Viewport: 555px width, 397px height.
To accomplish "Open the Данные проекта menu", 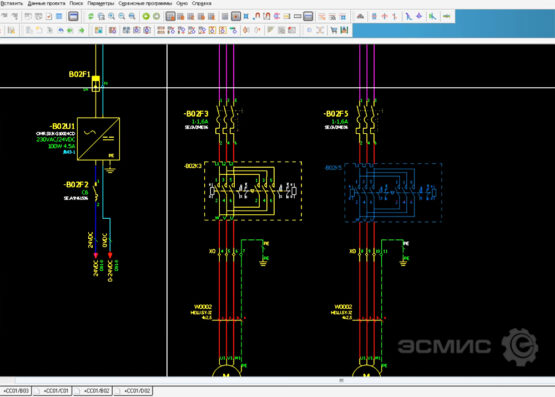I will click(46, 3).
